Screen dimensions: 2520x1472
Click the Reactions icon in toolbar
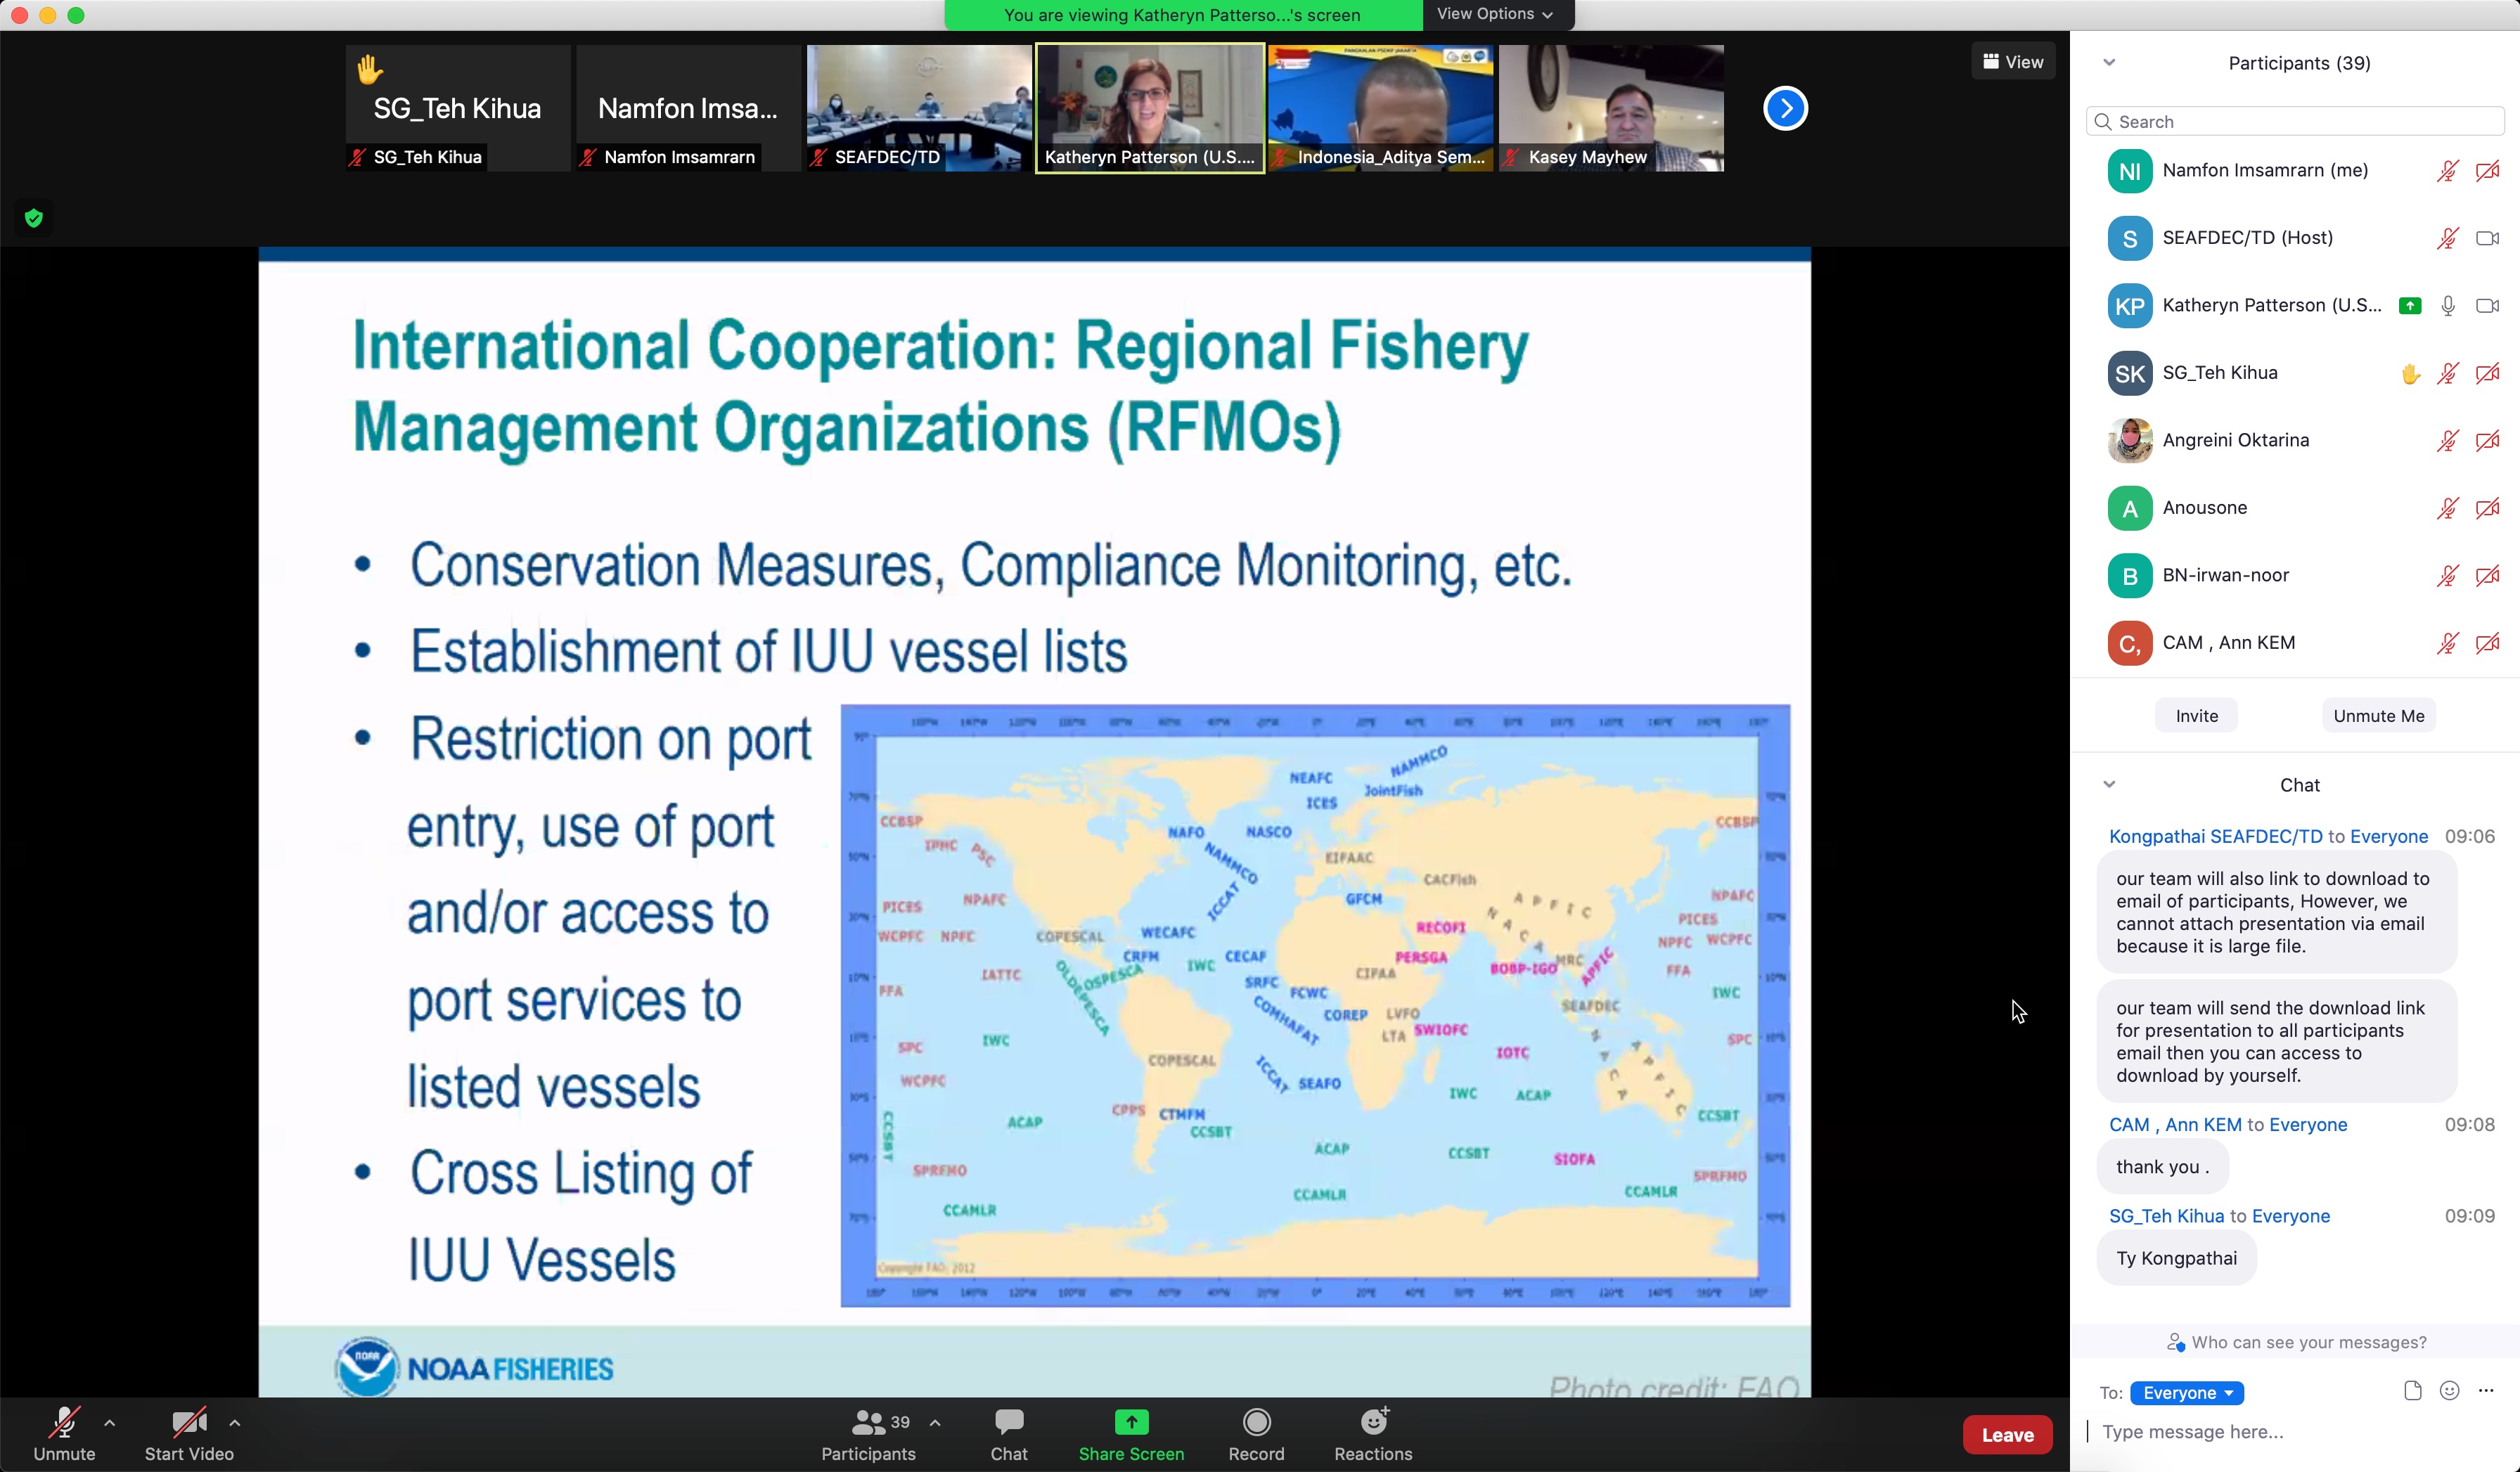point(1373,1422)
